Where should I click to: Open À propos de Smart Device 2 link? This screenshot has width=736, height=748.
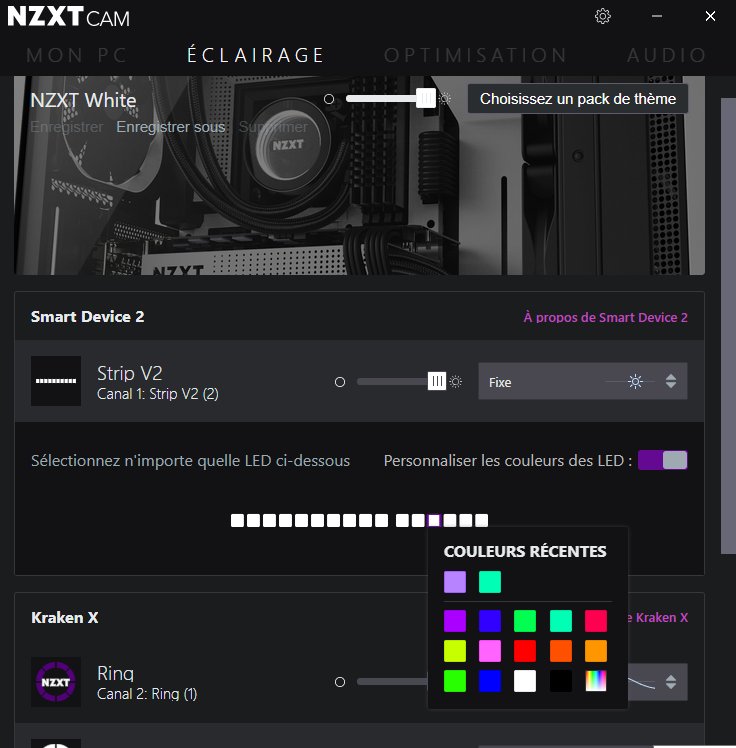pyautogui.click(x=605, y=317)
